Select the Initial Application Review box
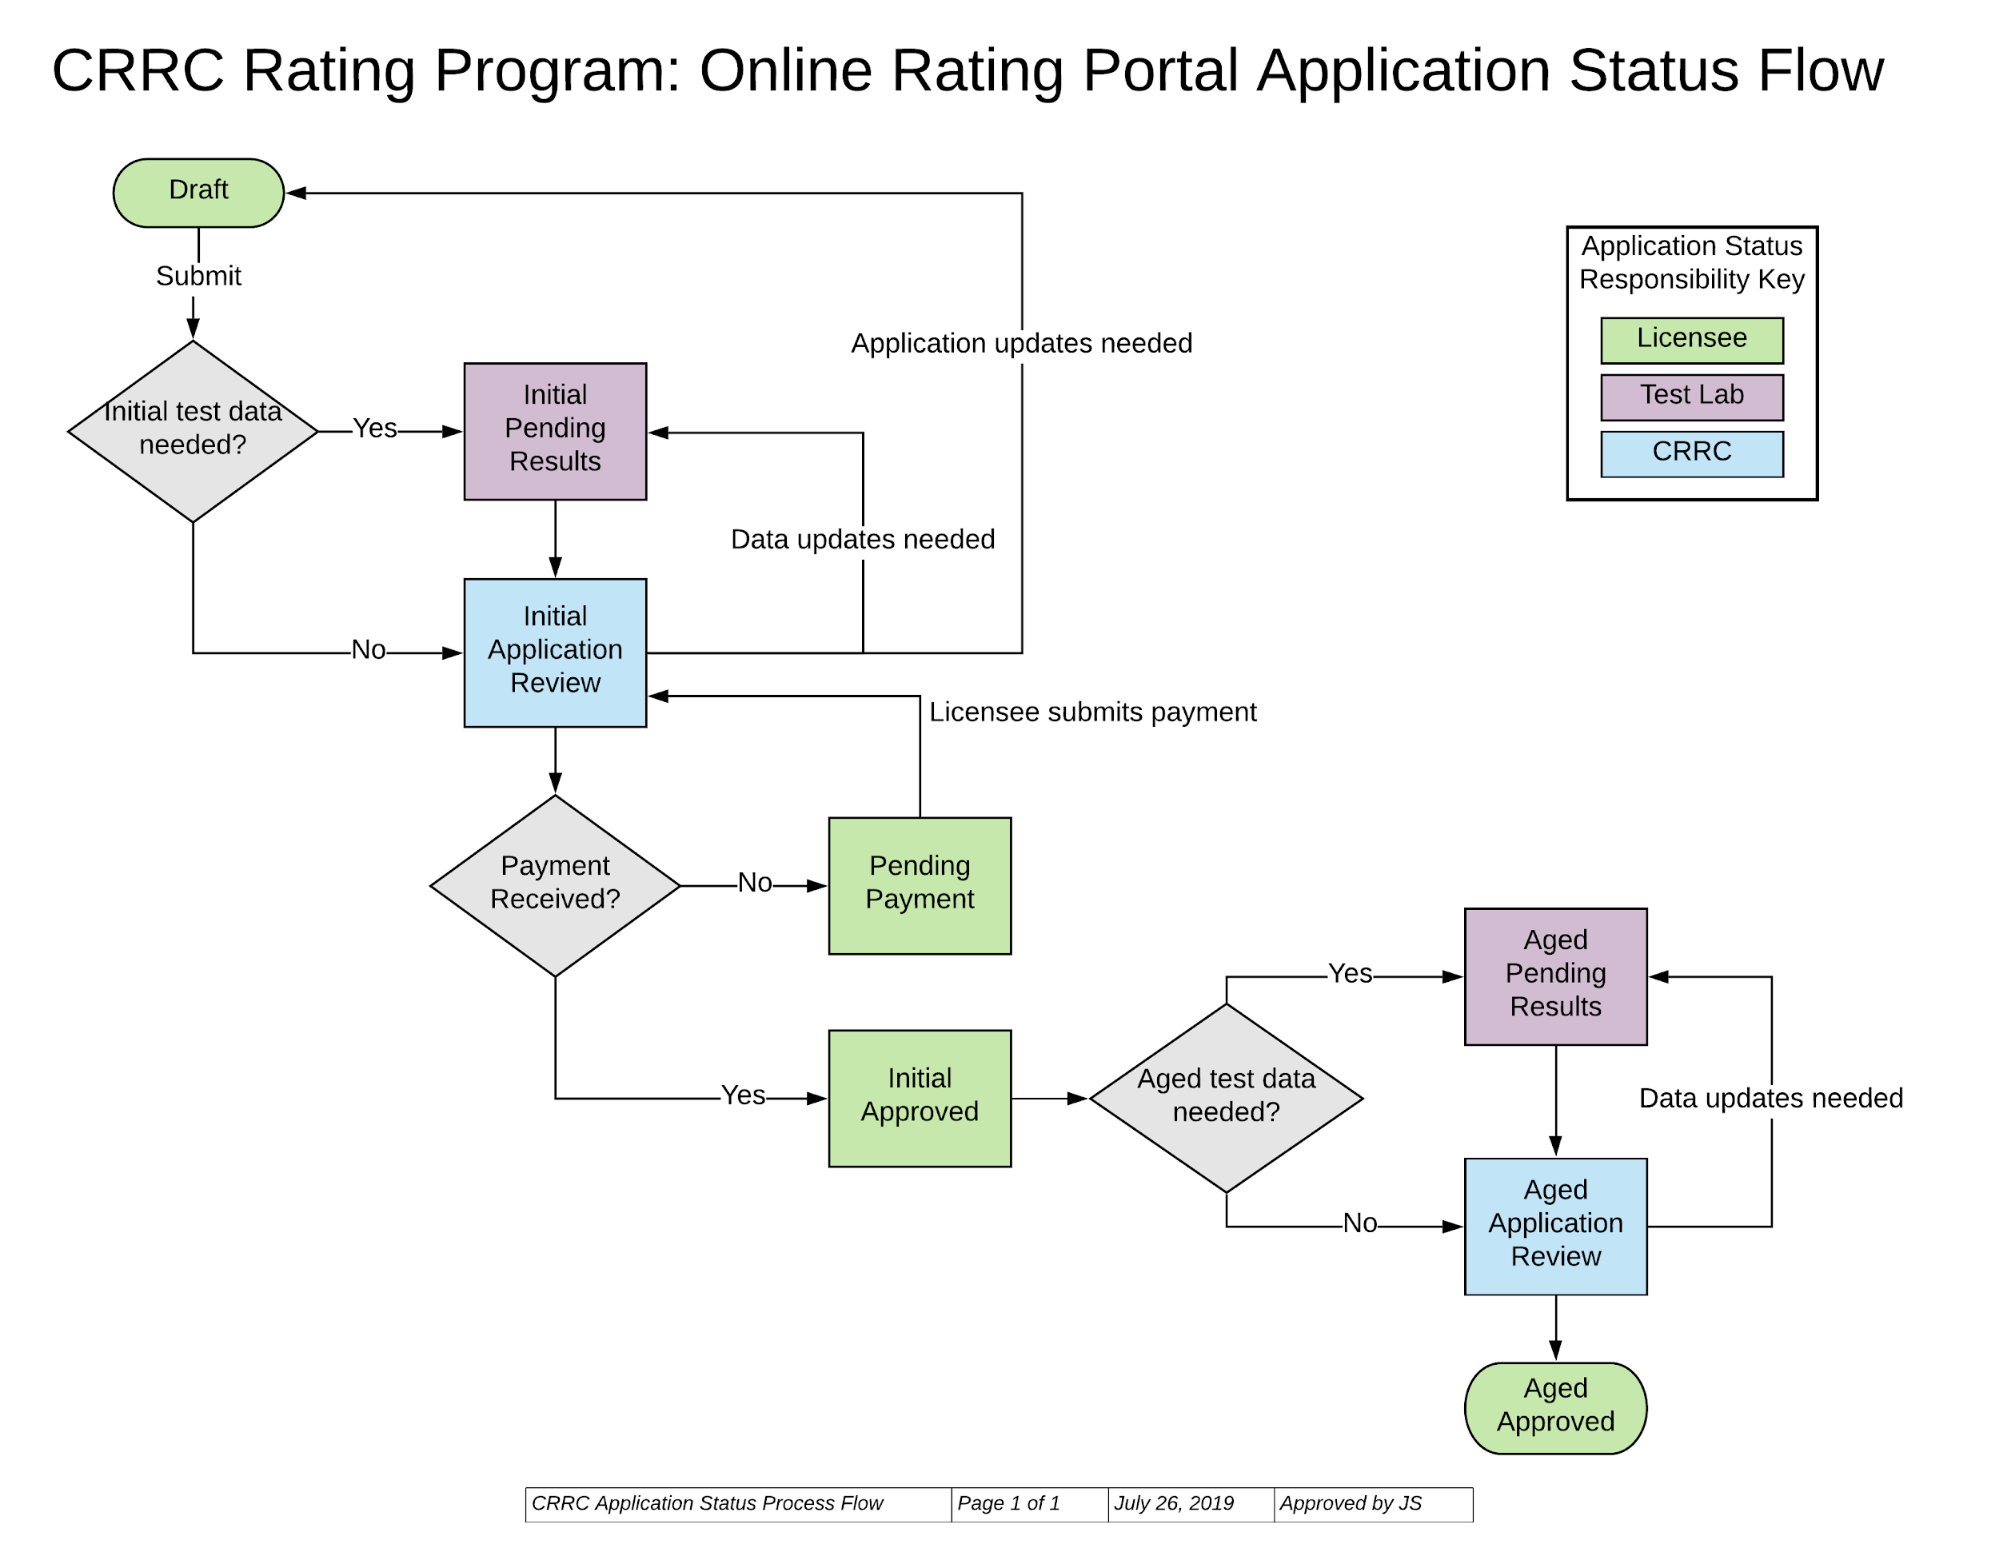The image size is (1999, 1545). 555,650
